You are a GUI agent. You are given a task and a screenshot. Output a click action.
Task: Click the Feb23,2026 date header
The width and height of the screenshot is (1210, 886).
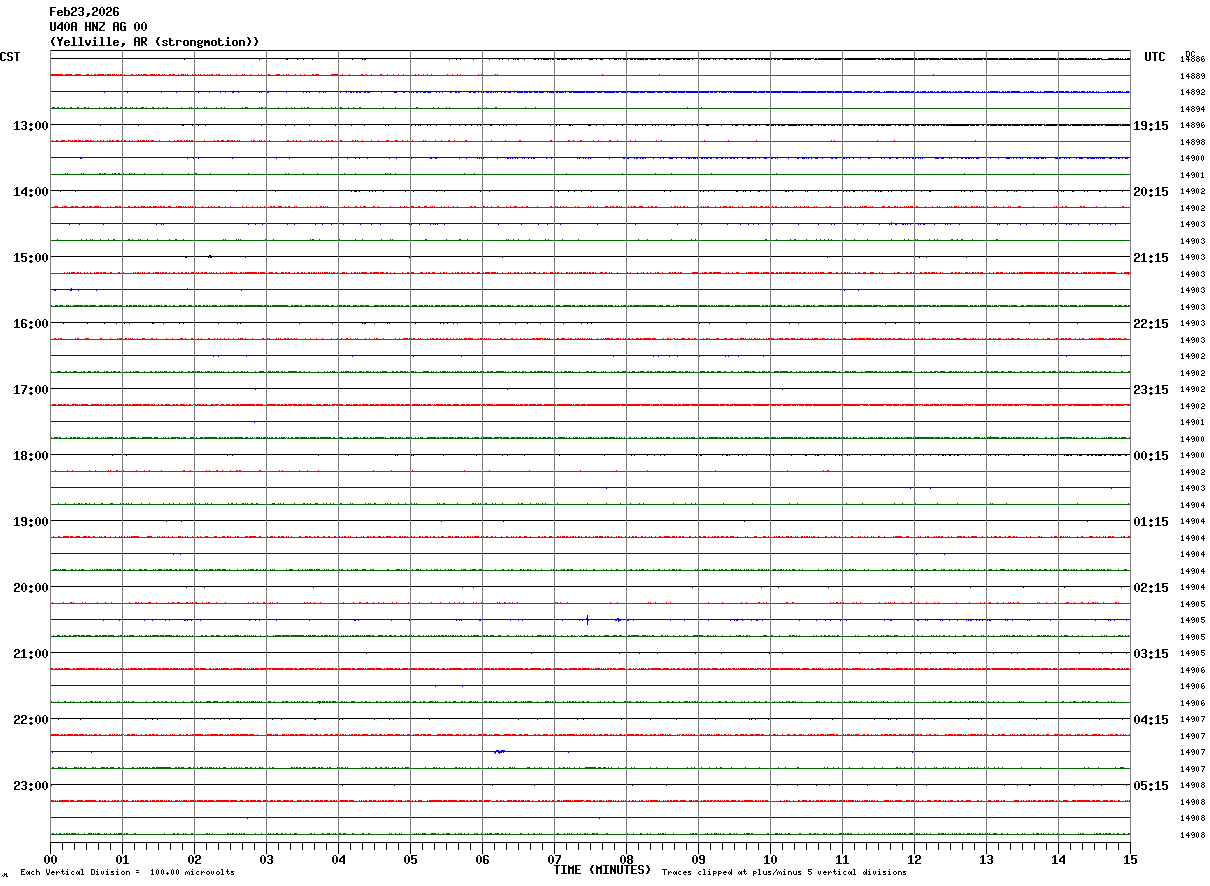[84, 12]
